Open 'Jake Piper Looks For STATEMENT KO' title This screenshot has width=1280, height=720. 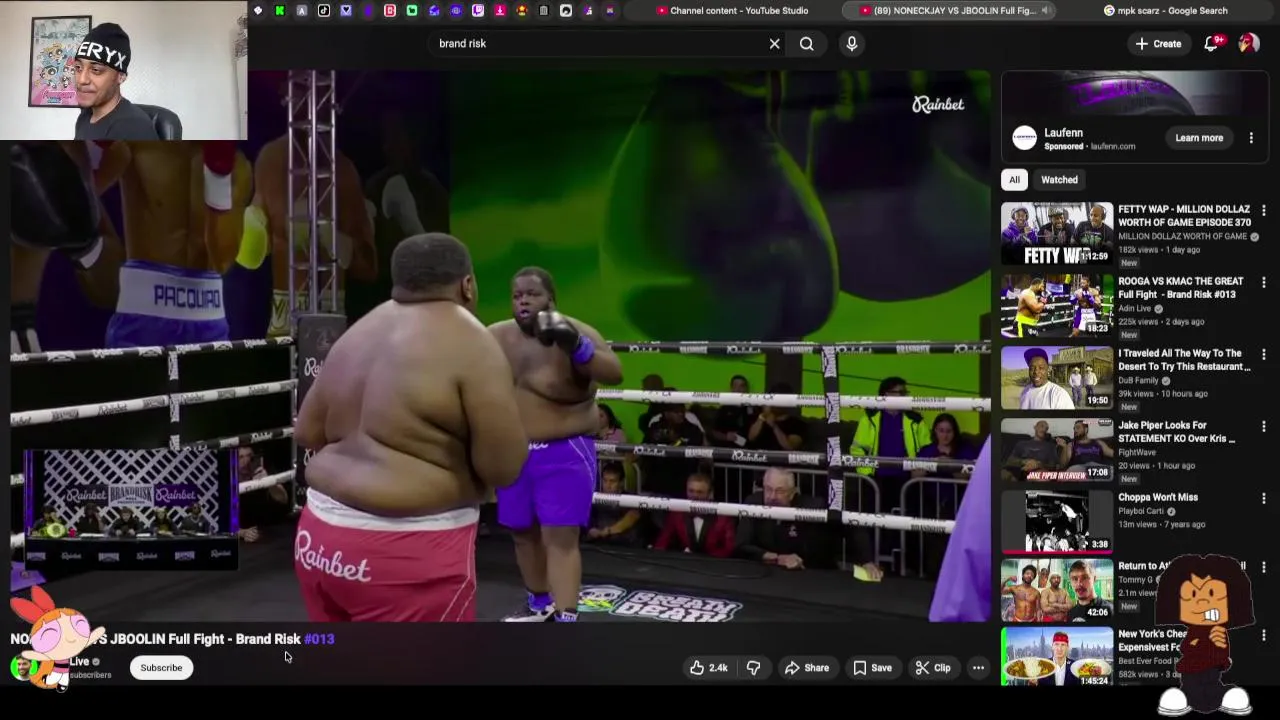coord(1177,432)
